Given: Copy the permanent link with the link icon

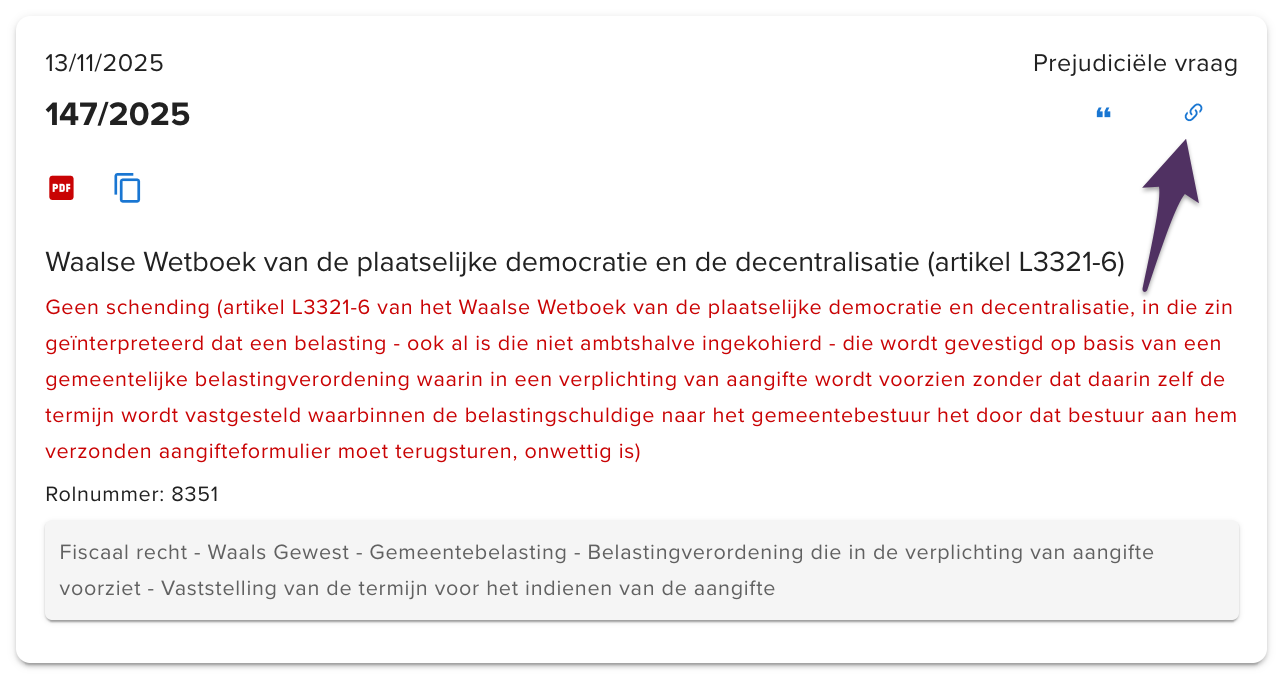Looking at the screenshot, I should (1193, 112).
